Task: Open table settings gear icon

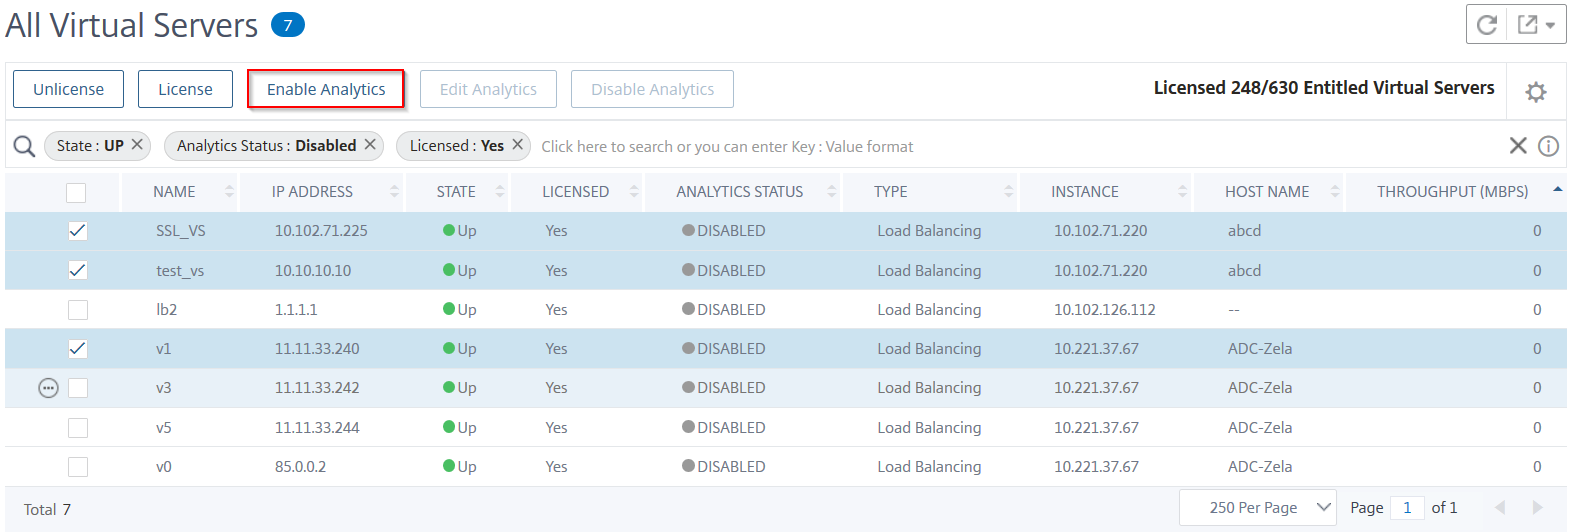Action: click(1536, 92)
